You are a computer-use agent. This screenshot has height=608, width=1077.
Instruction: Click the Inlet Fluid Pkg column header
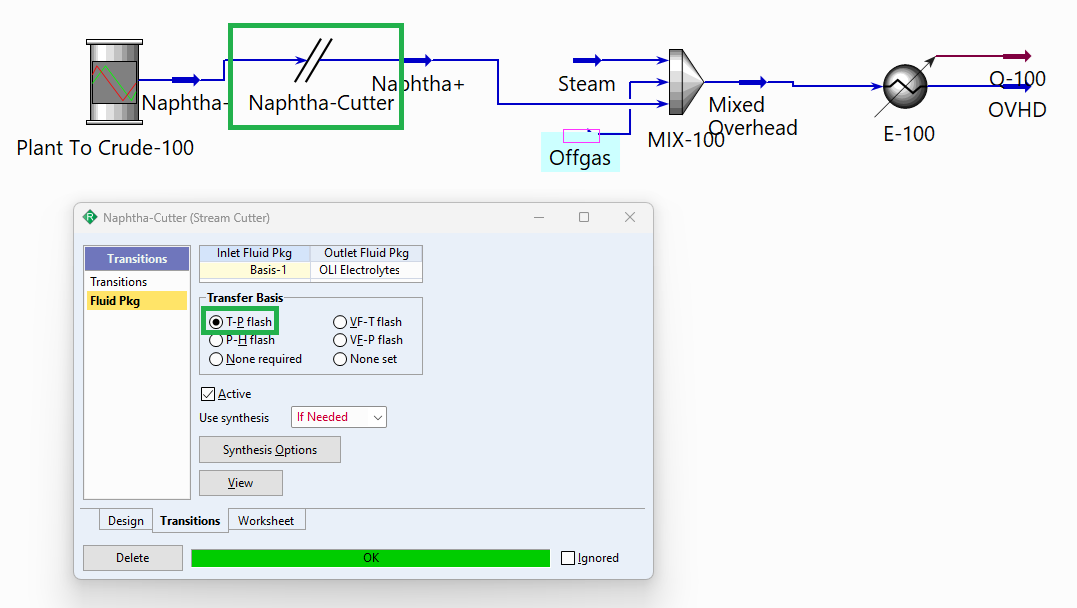(255, 253)
